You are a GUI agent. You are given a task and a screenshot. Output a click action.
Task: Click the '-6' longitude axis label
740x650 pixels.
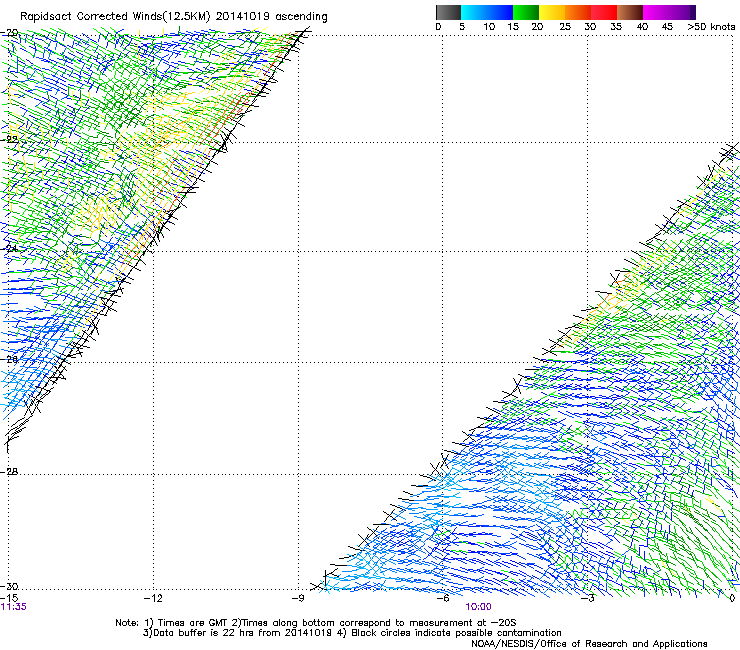(443, 598)
